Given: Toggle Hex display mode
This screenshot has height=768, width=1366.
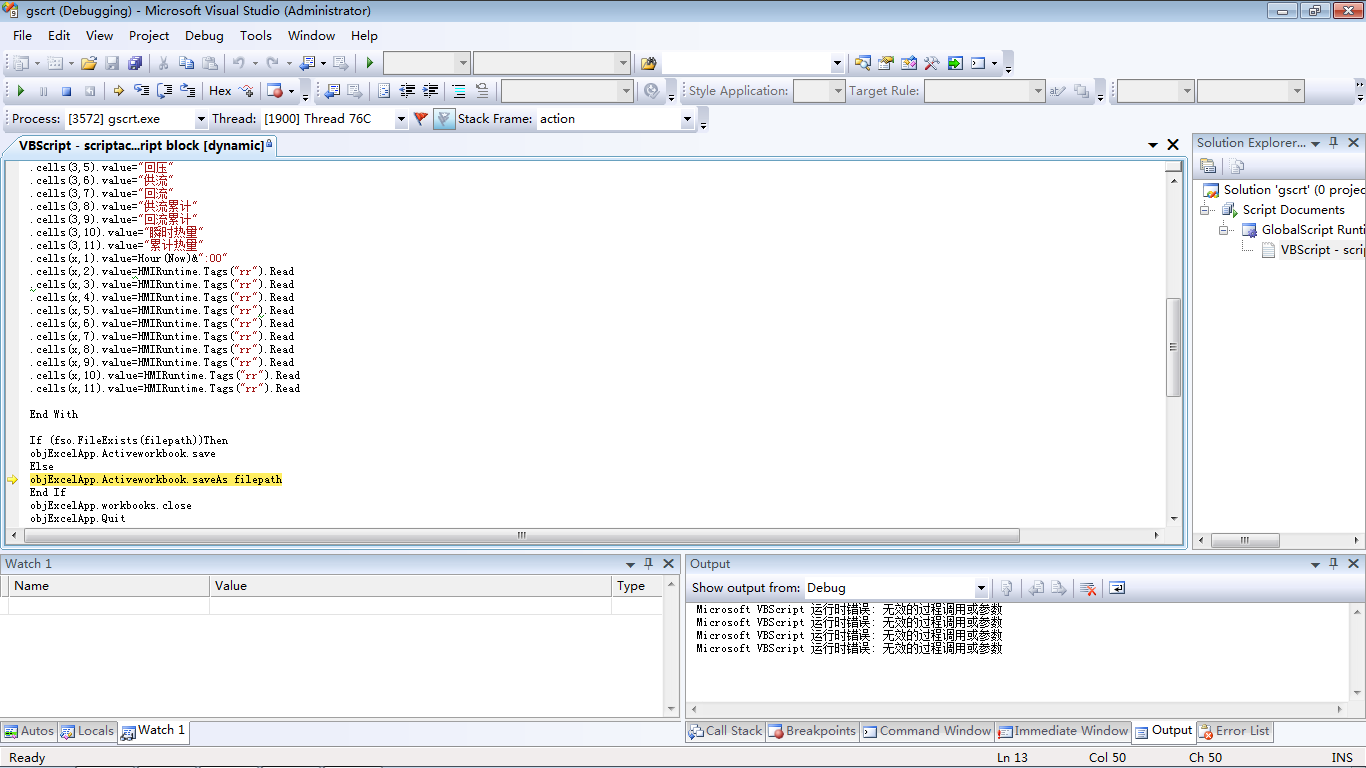Looking at the screenshot, I should [220, 91].
